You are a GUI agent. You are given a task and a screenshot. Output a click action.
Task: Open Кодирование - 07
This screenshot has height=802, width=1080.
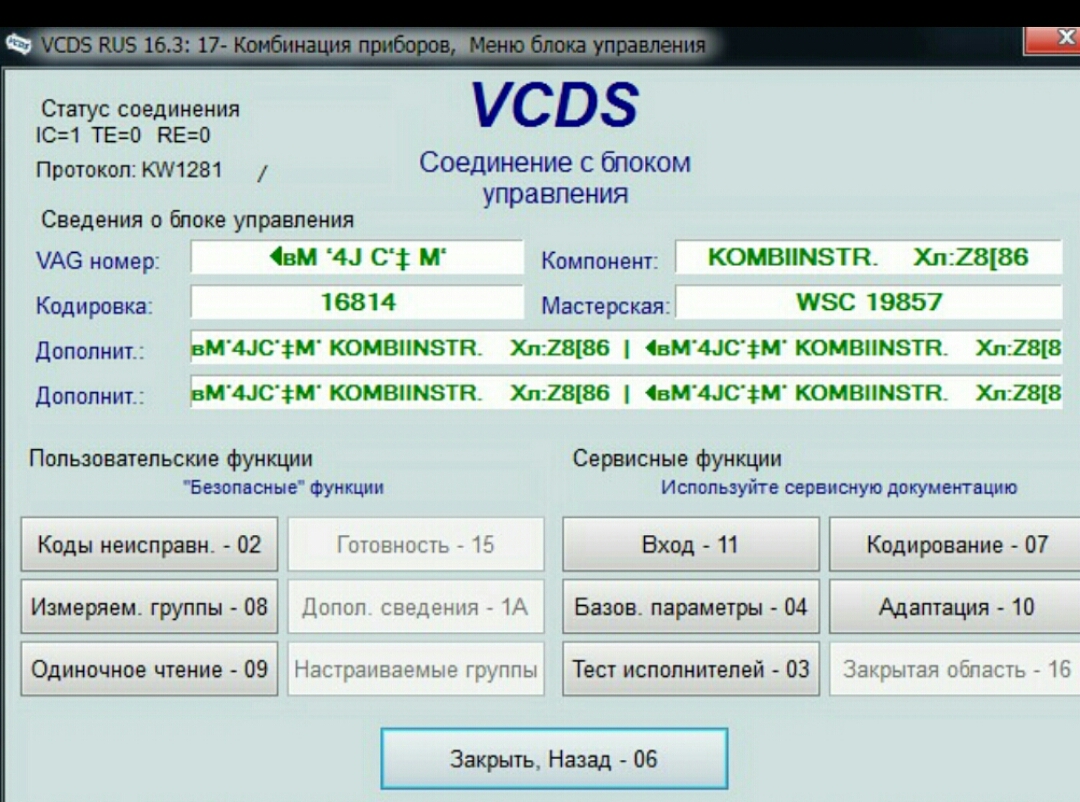[x=957, y=544]
